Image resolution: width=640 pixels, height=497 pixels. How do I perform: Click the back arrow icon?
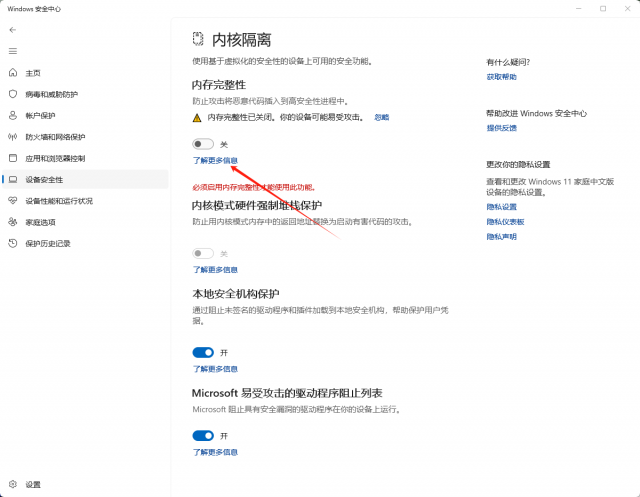[x=13, y=30]
